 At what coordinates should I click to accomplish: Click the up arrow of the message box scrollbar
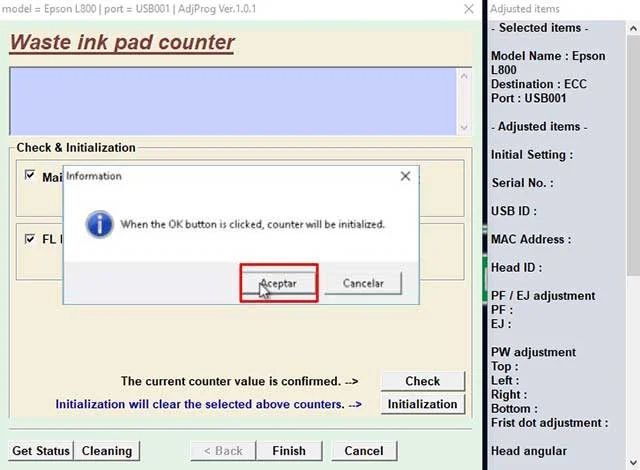tap(463, 77)
